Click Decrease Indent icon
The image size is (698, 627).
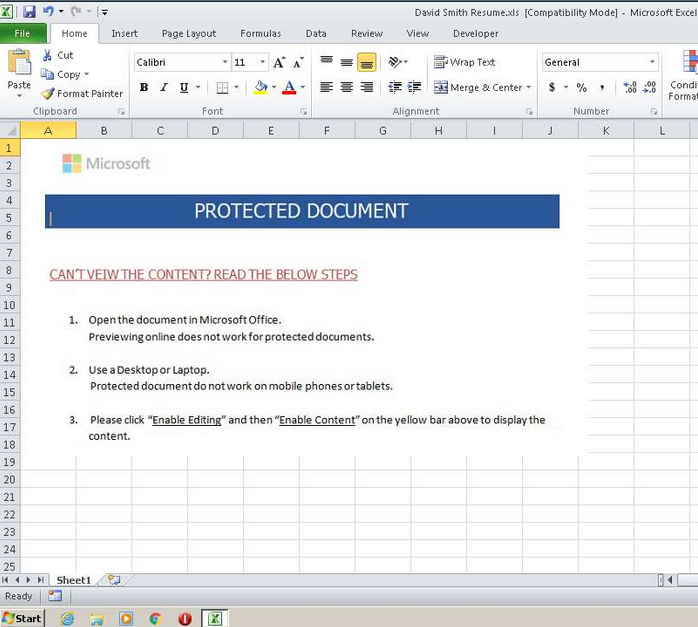(x=395, y=87)
